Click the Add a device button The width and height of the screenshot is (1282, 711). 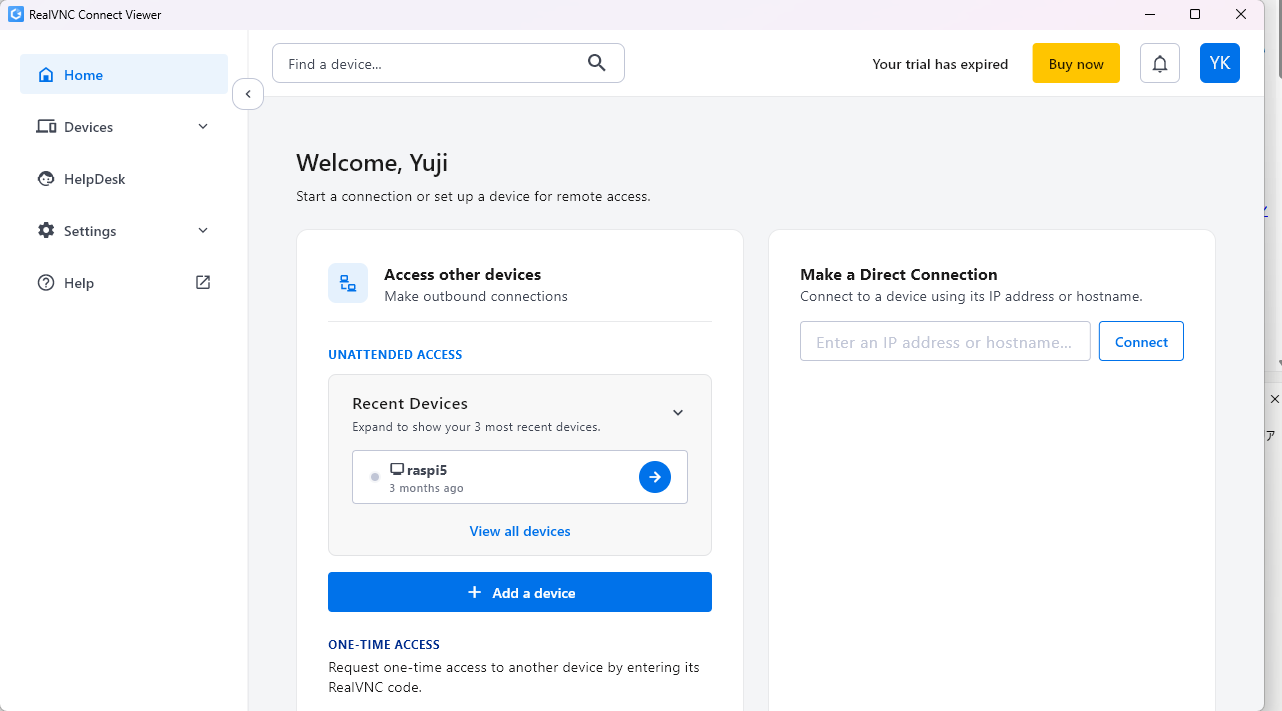(x=520, y=592)
